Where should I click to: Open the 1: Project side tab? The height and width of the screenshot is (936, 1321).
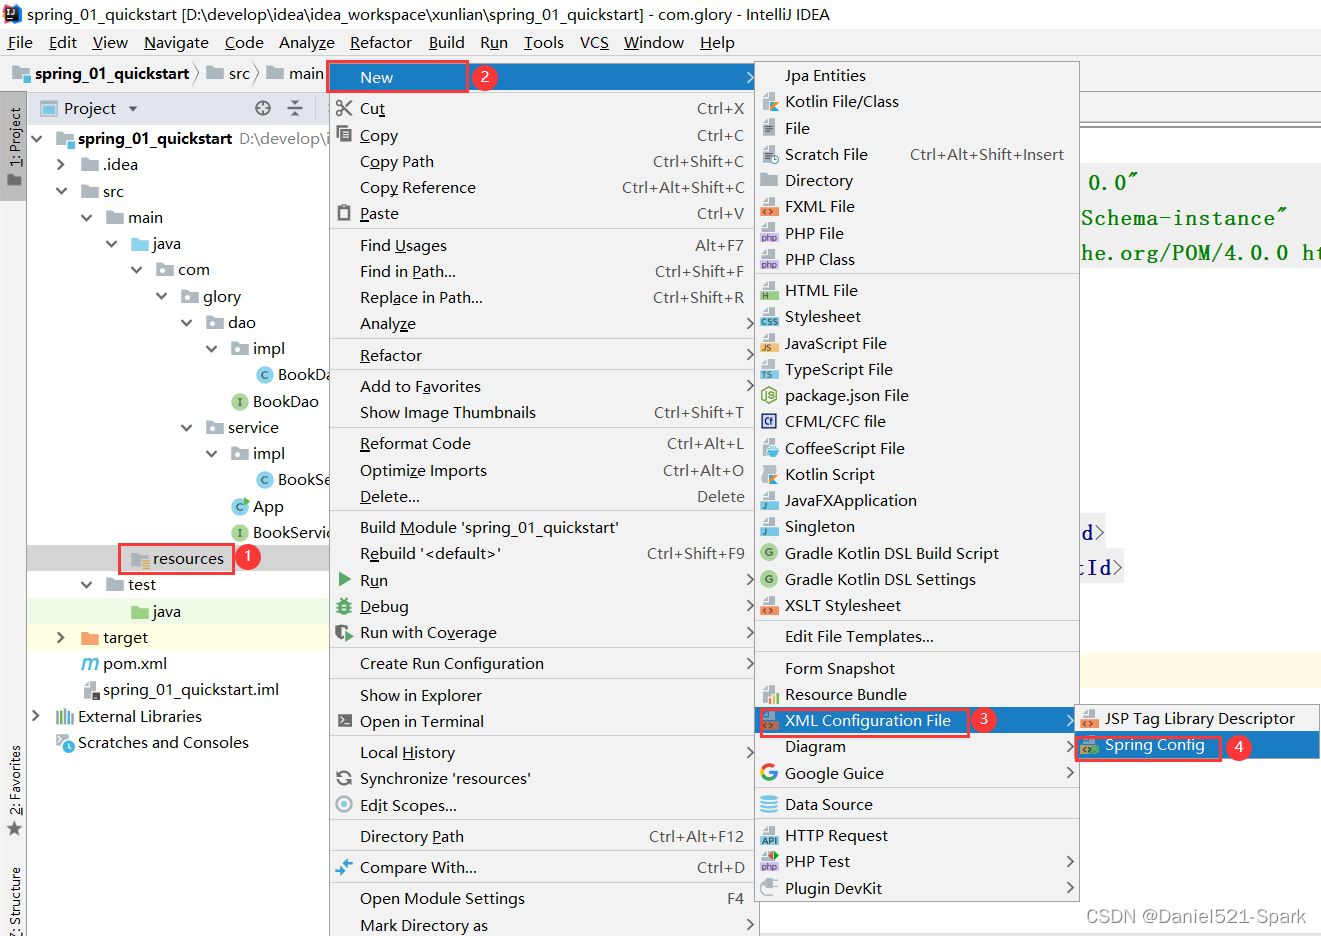[x=14, y=147]
